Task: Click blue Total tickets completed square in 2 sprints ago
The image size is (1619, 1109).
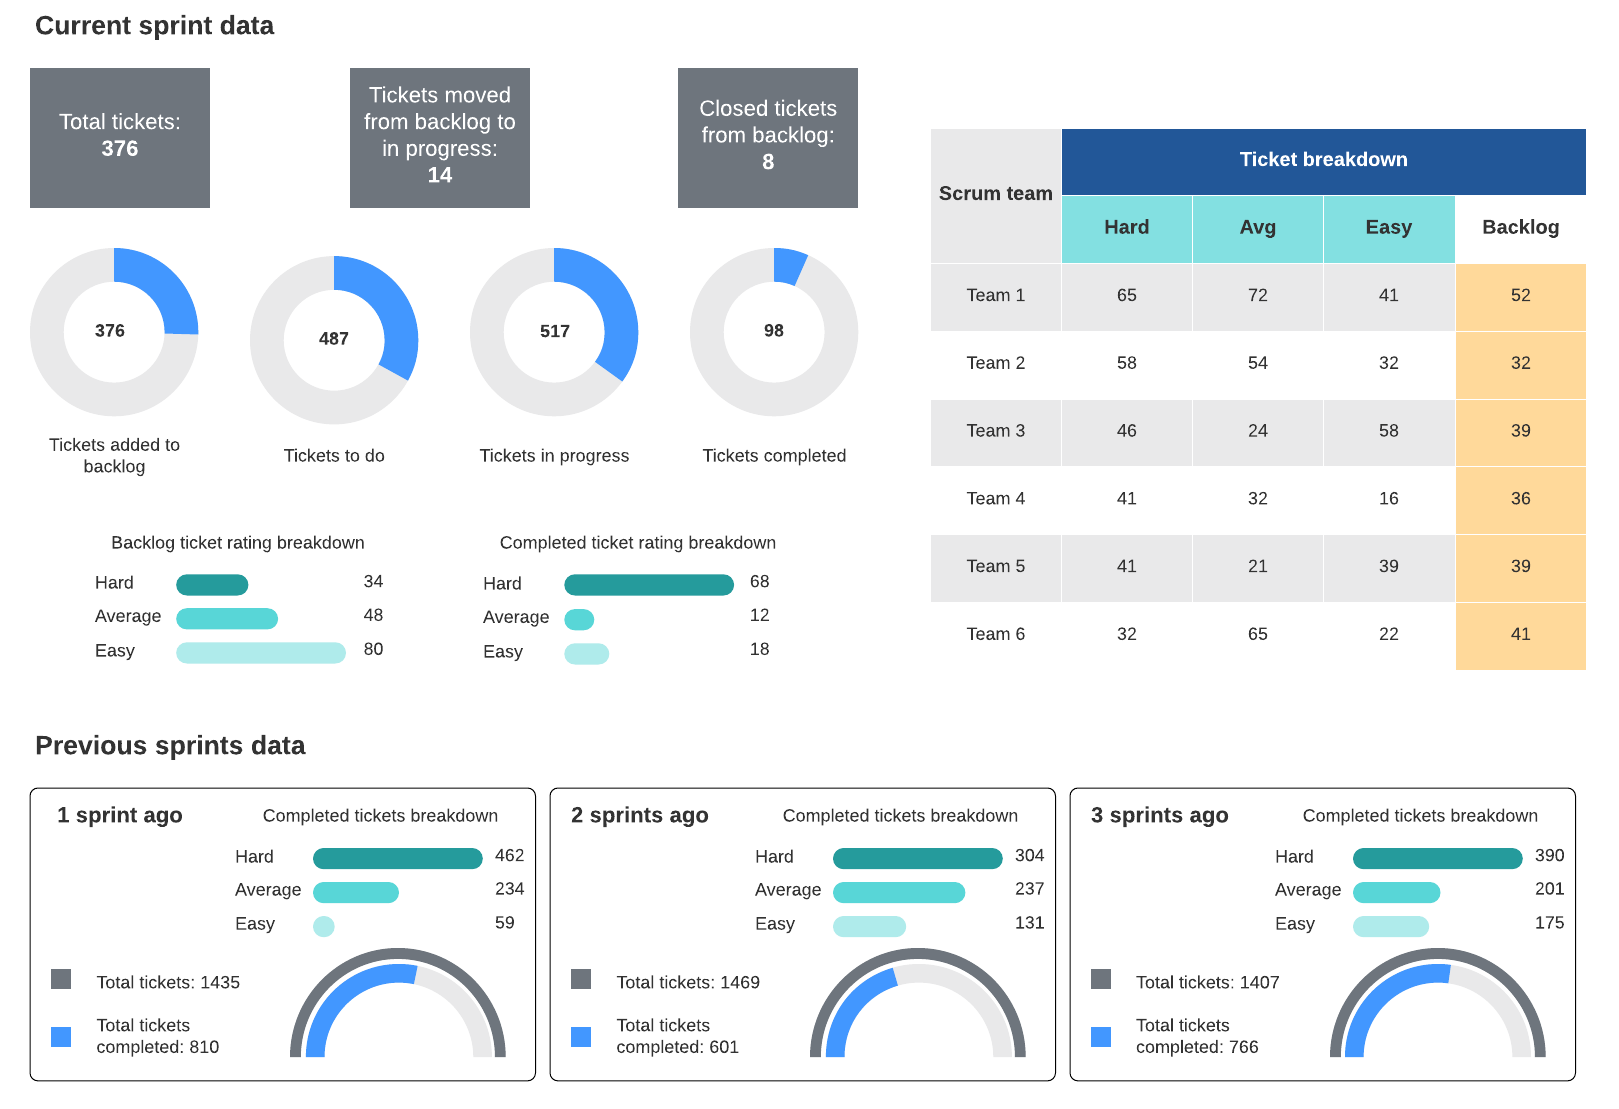Action: coord(581,1037)
